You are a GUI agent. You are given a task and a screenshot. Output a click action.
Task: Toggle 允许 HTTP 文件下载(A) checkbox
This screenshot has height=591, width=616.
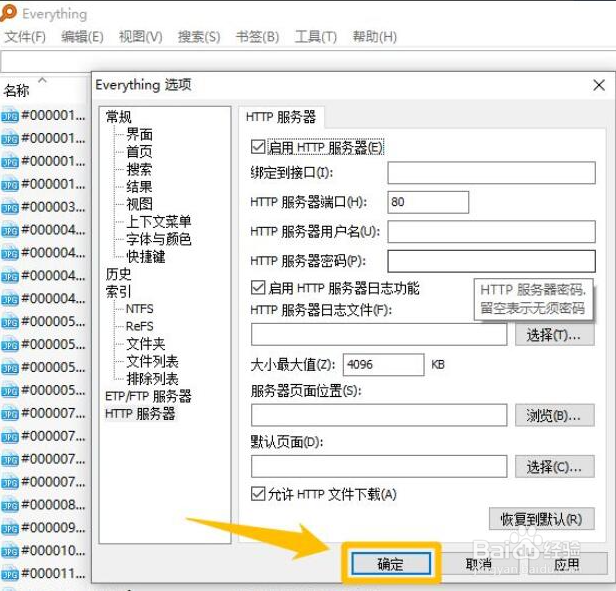(x=258, y=494)
